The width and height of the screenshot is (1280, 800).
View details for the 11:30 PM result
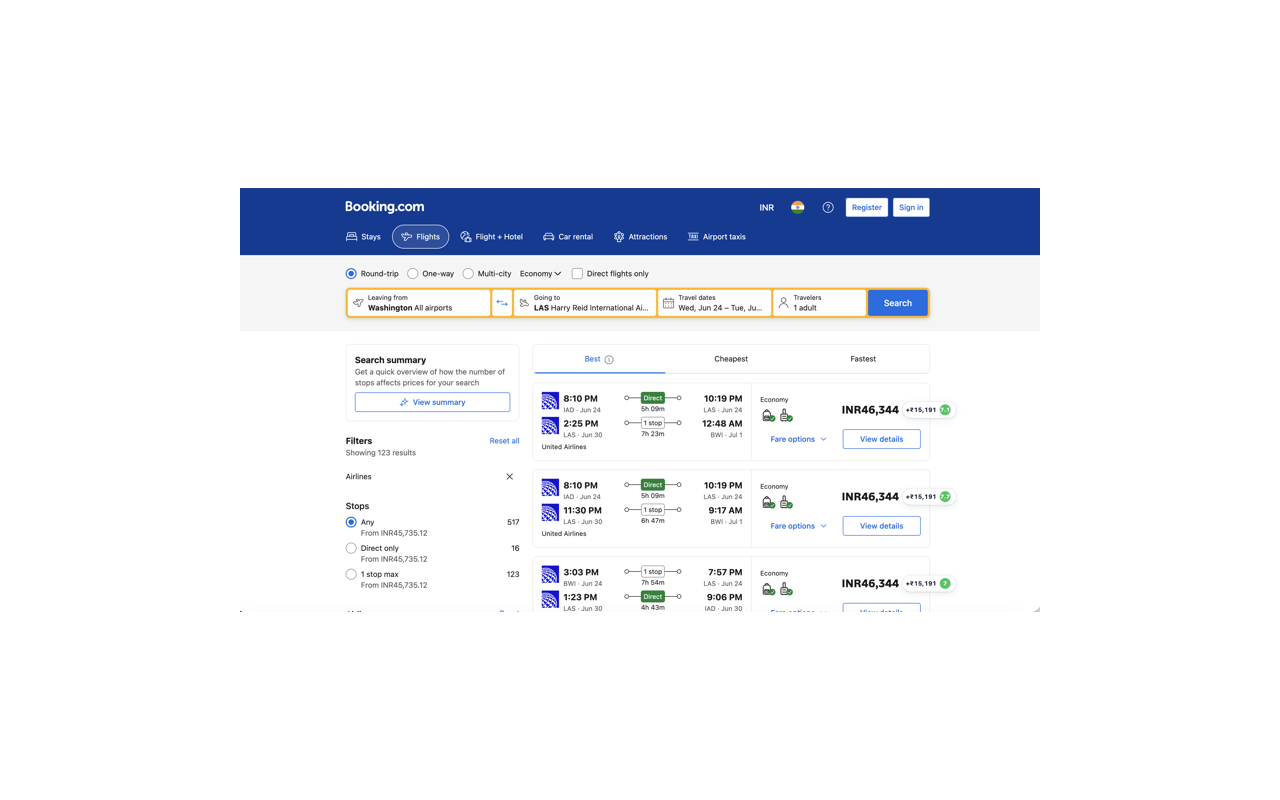[x=881, y=526]
